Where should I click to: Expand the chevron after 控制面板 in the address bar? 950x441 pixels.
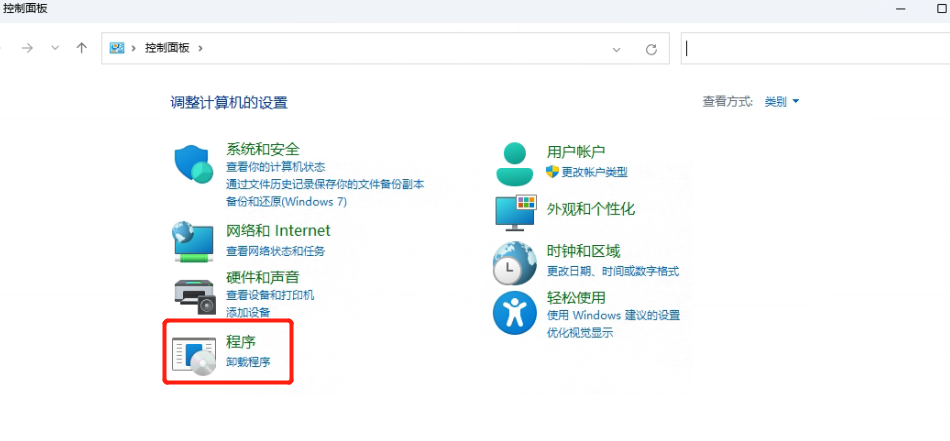coord(201,48)
